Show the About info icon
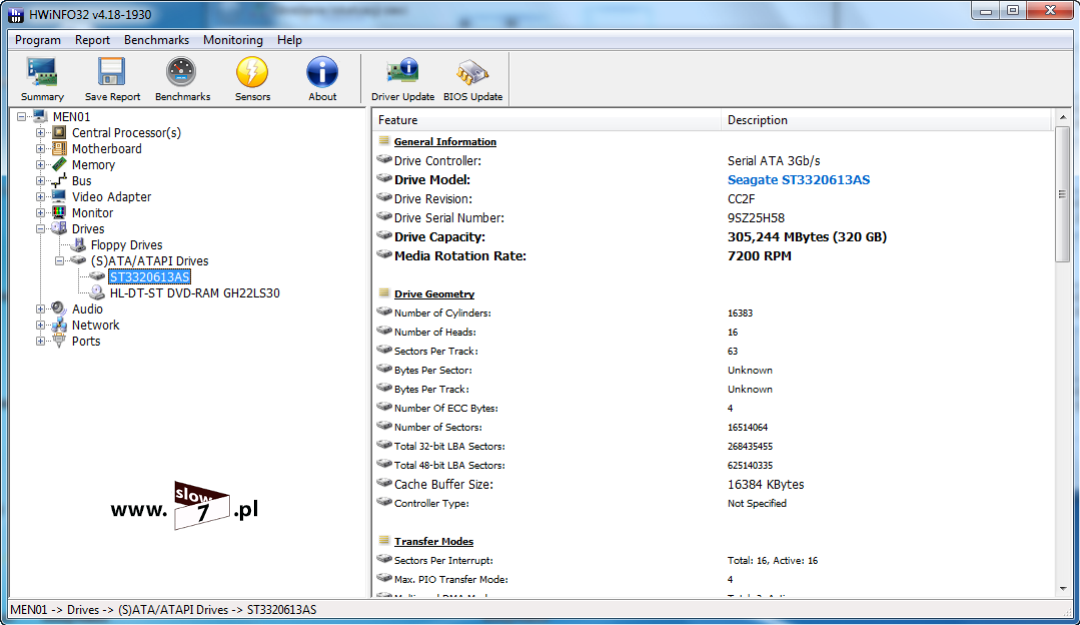The width and height of the screenshot is (1080, 625). click(x=322, y=72)
